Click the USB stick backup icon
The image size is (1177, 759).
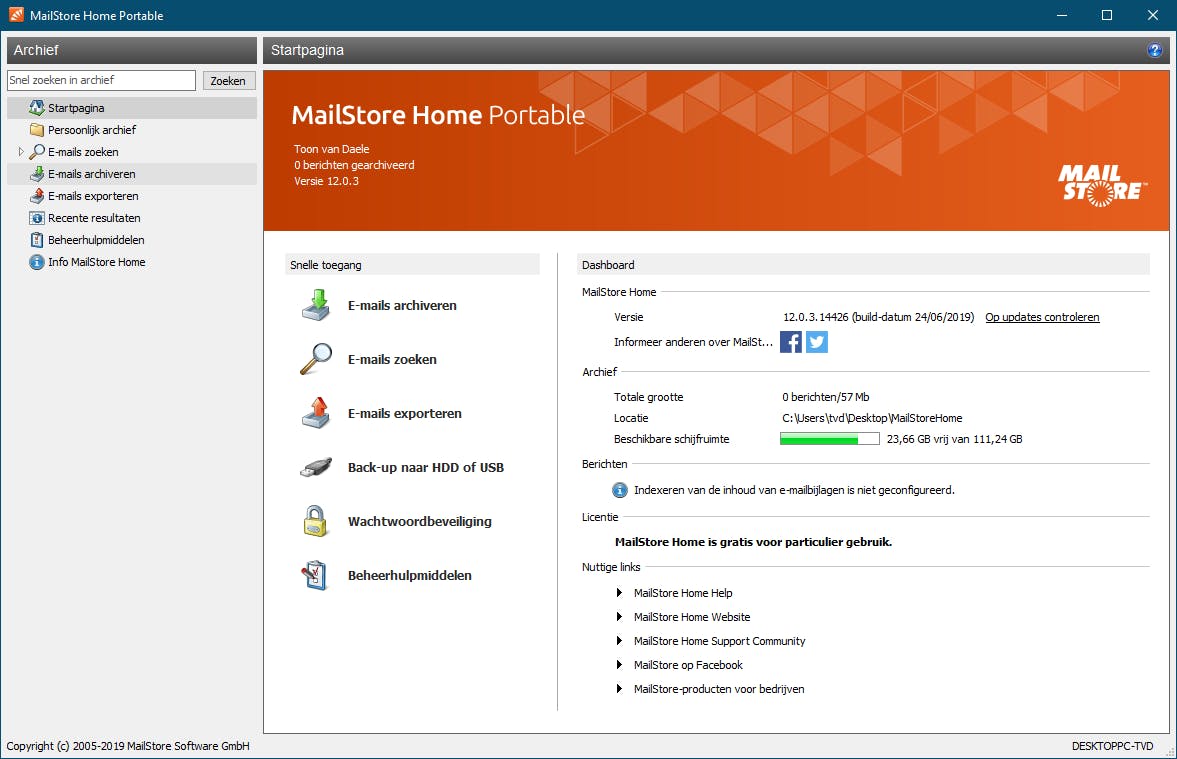pos(316,467)
